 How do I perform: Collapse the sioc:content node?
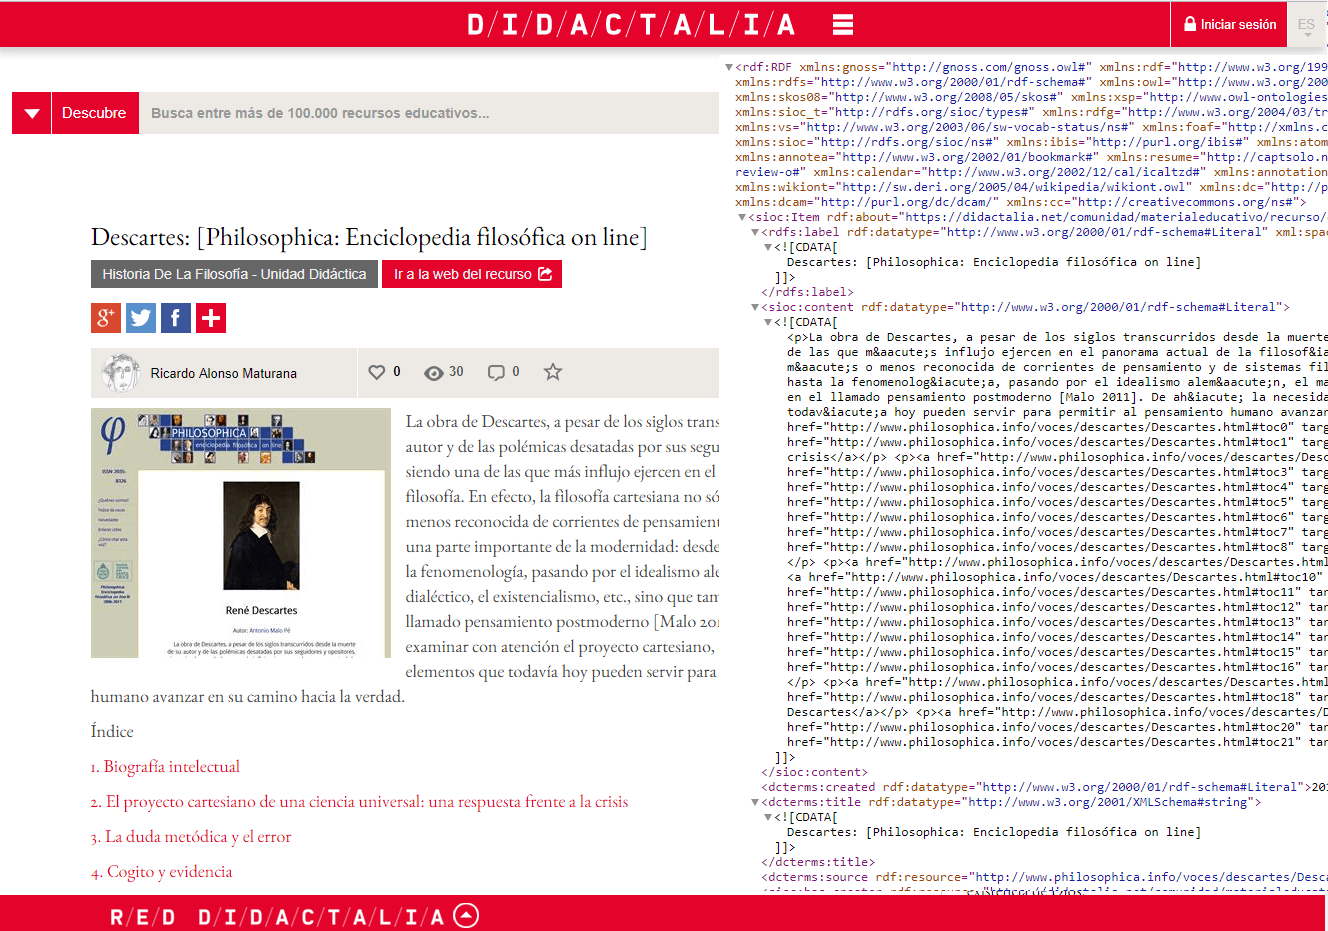coord(755,307)
